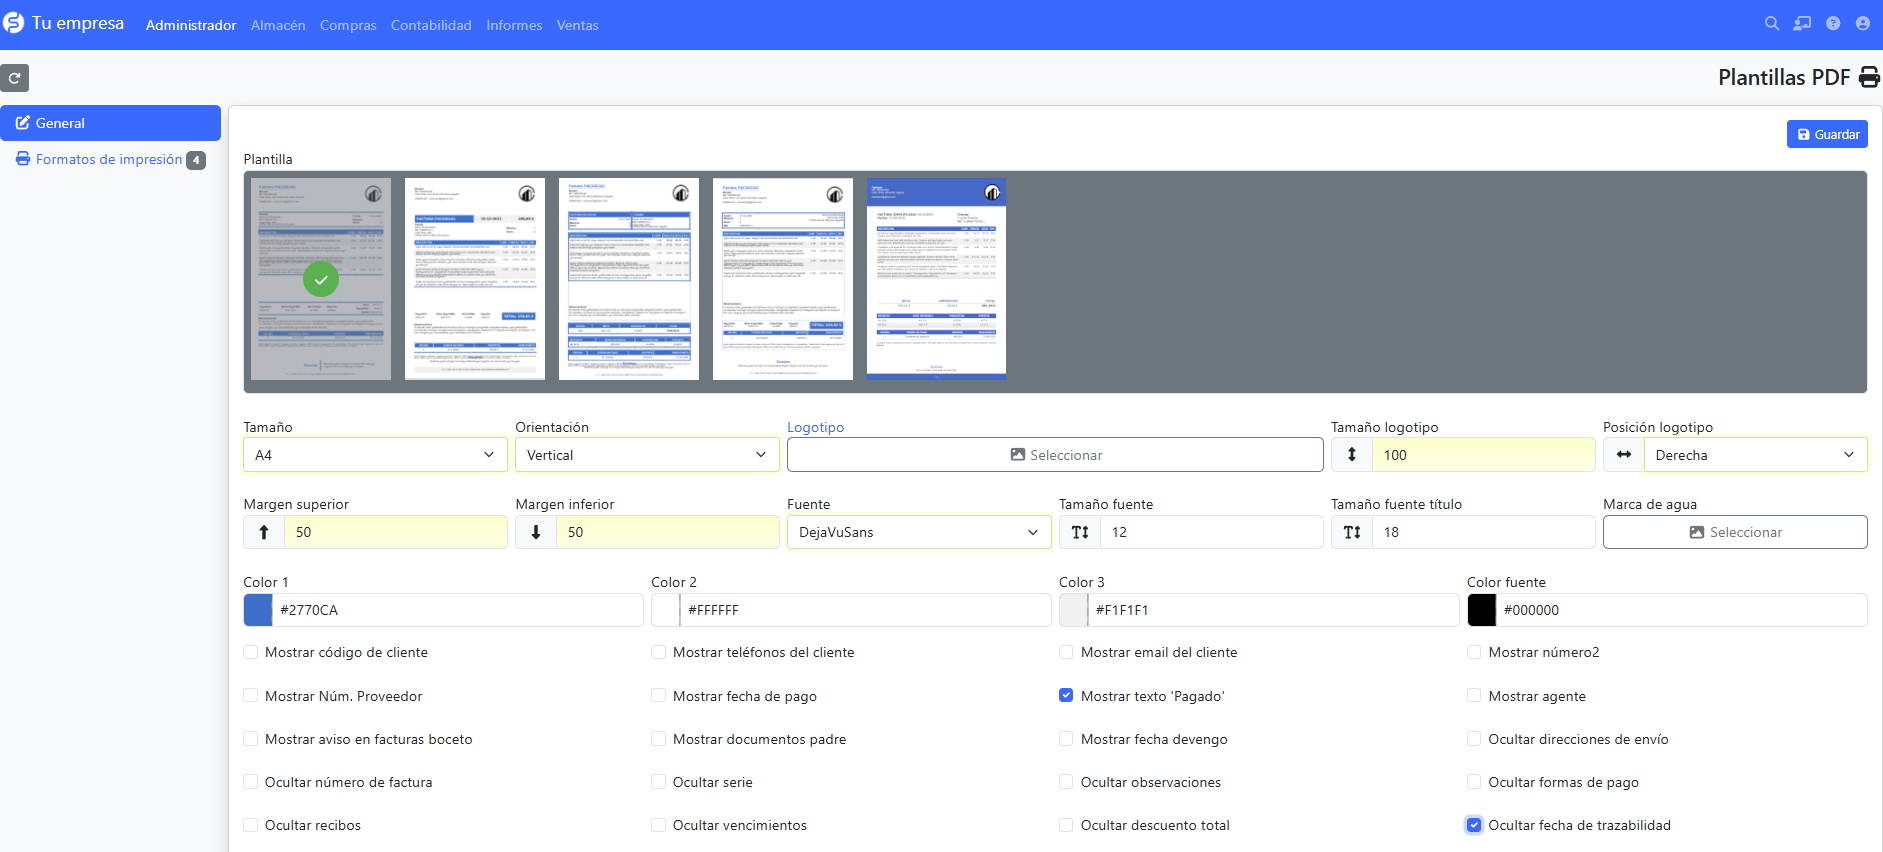Click the Color 1 blue swatch
This screenshot has height=852, width=1883.
tap(258, 610)
